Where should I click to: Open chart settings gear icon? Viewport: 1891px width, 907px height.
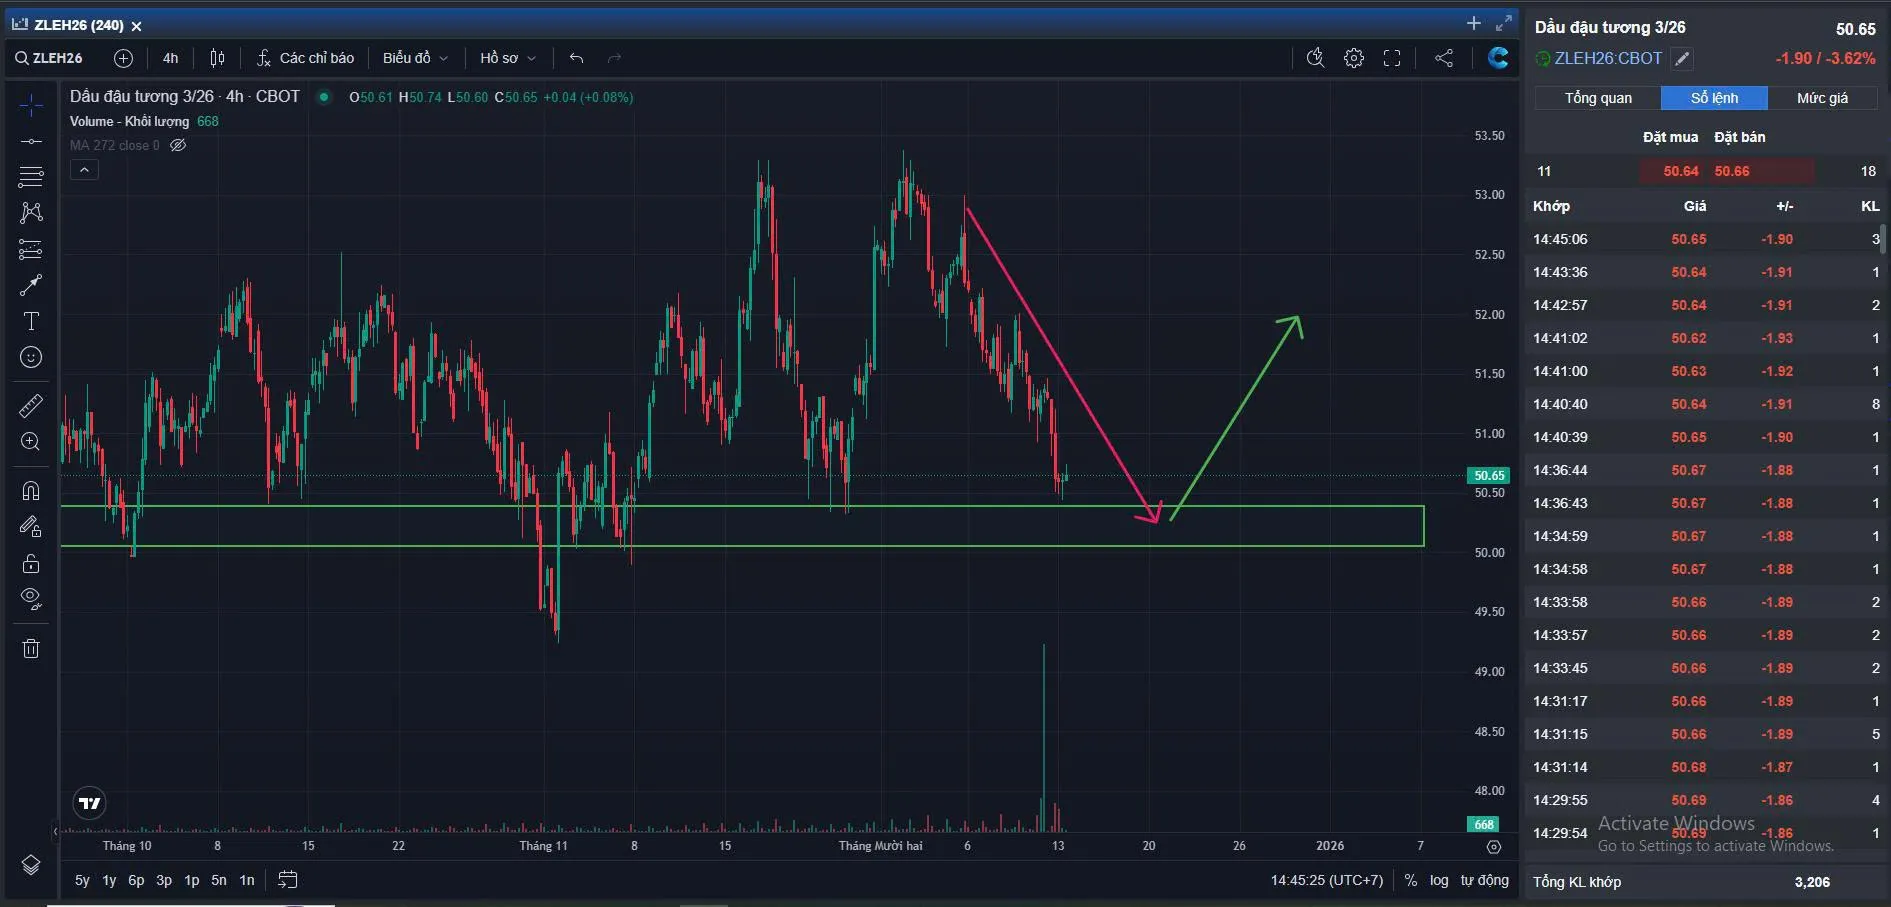point(1353,58)
